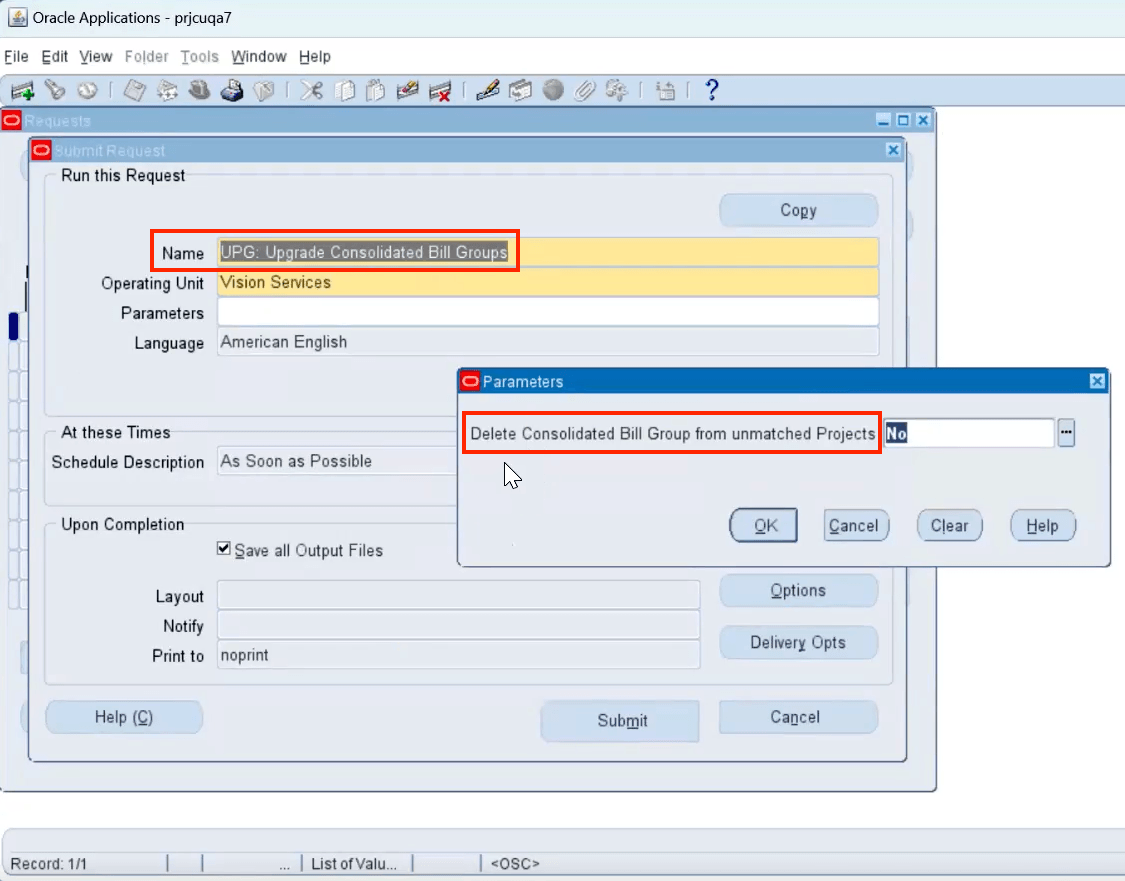Image resolution: width=1125 pixels, height=881 pixels.
Task: Close the Parameters dialog
Action: [1097, 381]
